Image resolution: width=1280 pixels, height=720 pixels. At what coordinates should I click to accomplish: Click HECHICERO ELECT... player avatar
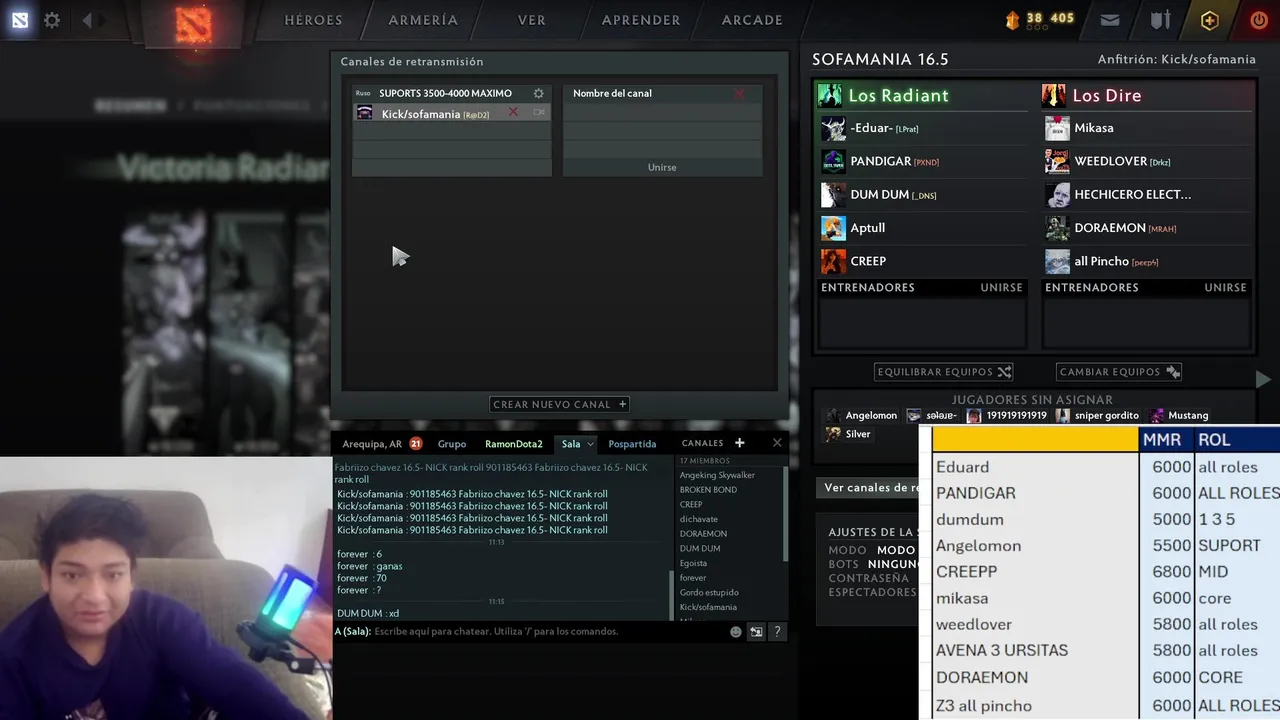(x=1057, y=195)
